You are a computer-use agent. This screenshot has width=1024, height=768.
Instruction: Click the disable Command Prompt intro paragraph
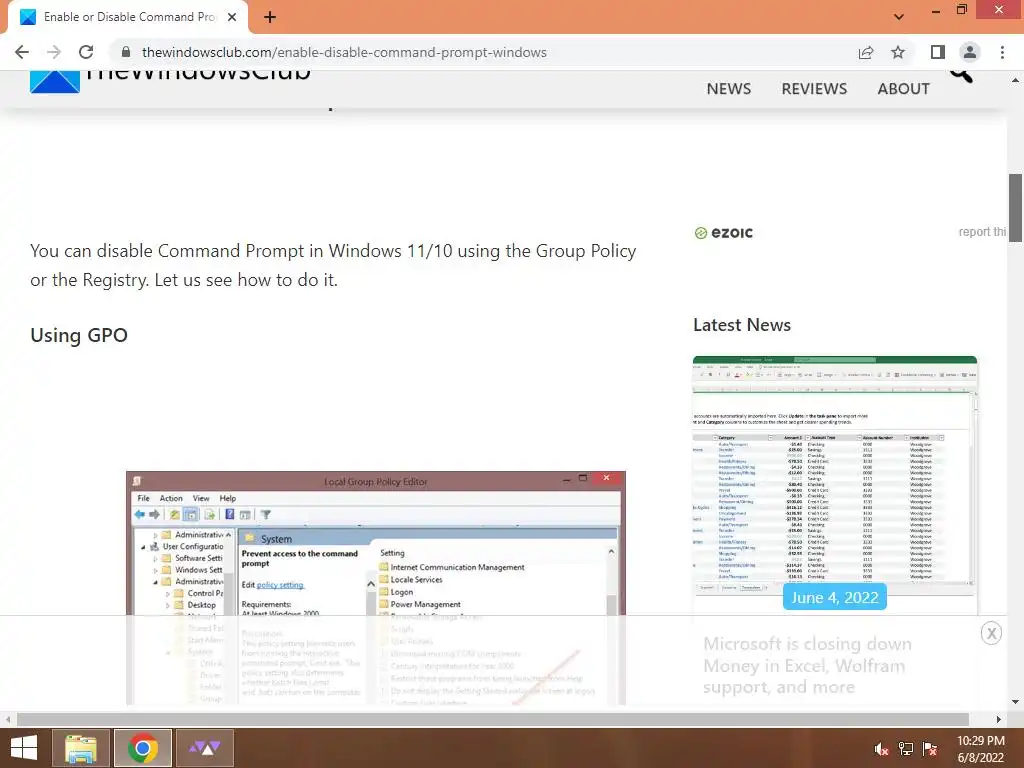coord(333,265)
